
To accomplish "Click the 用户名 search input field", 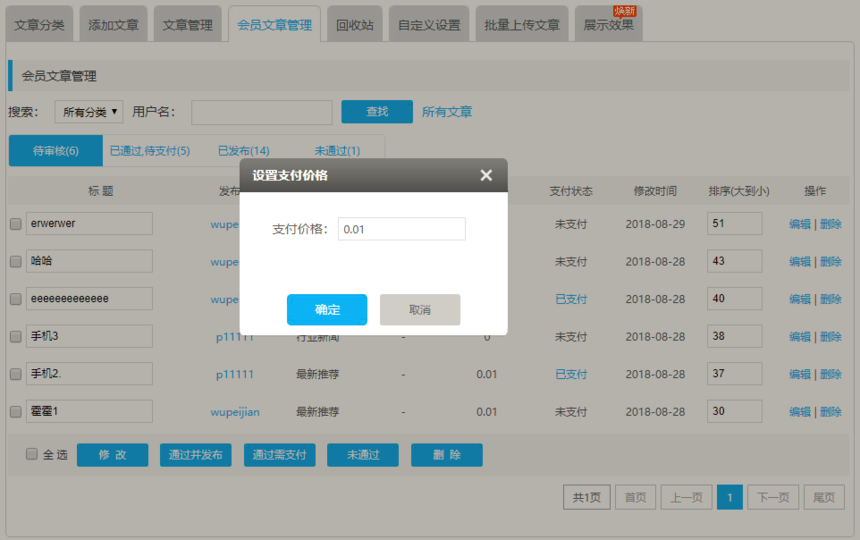I will coord(262,112).
